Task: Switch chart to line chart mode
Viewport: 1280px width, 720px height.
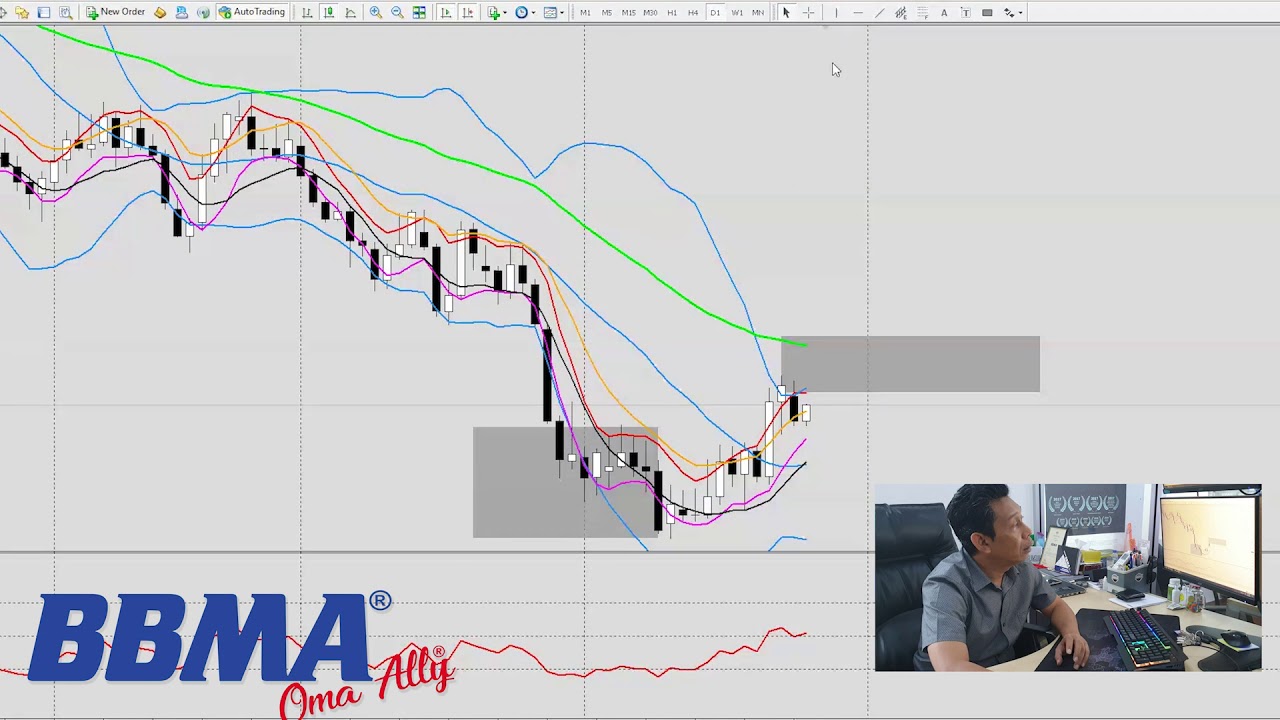Action: 350,12
